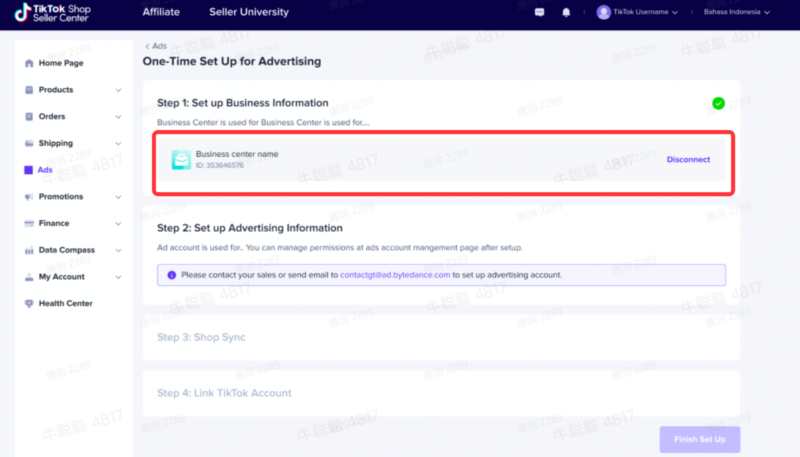Image resolution: width=800 pixels, height=457 pixels.
Task: Disconnect the Business center account
Action: tap(688, 159)
